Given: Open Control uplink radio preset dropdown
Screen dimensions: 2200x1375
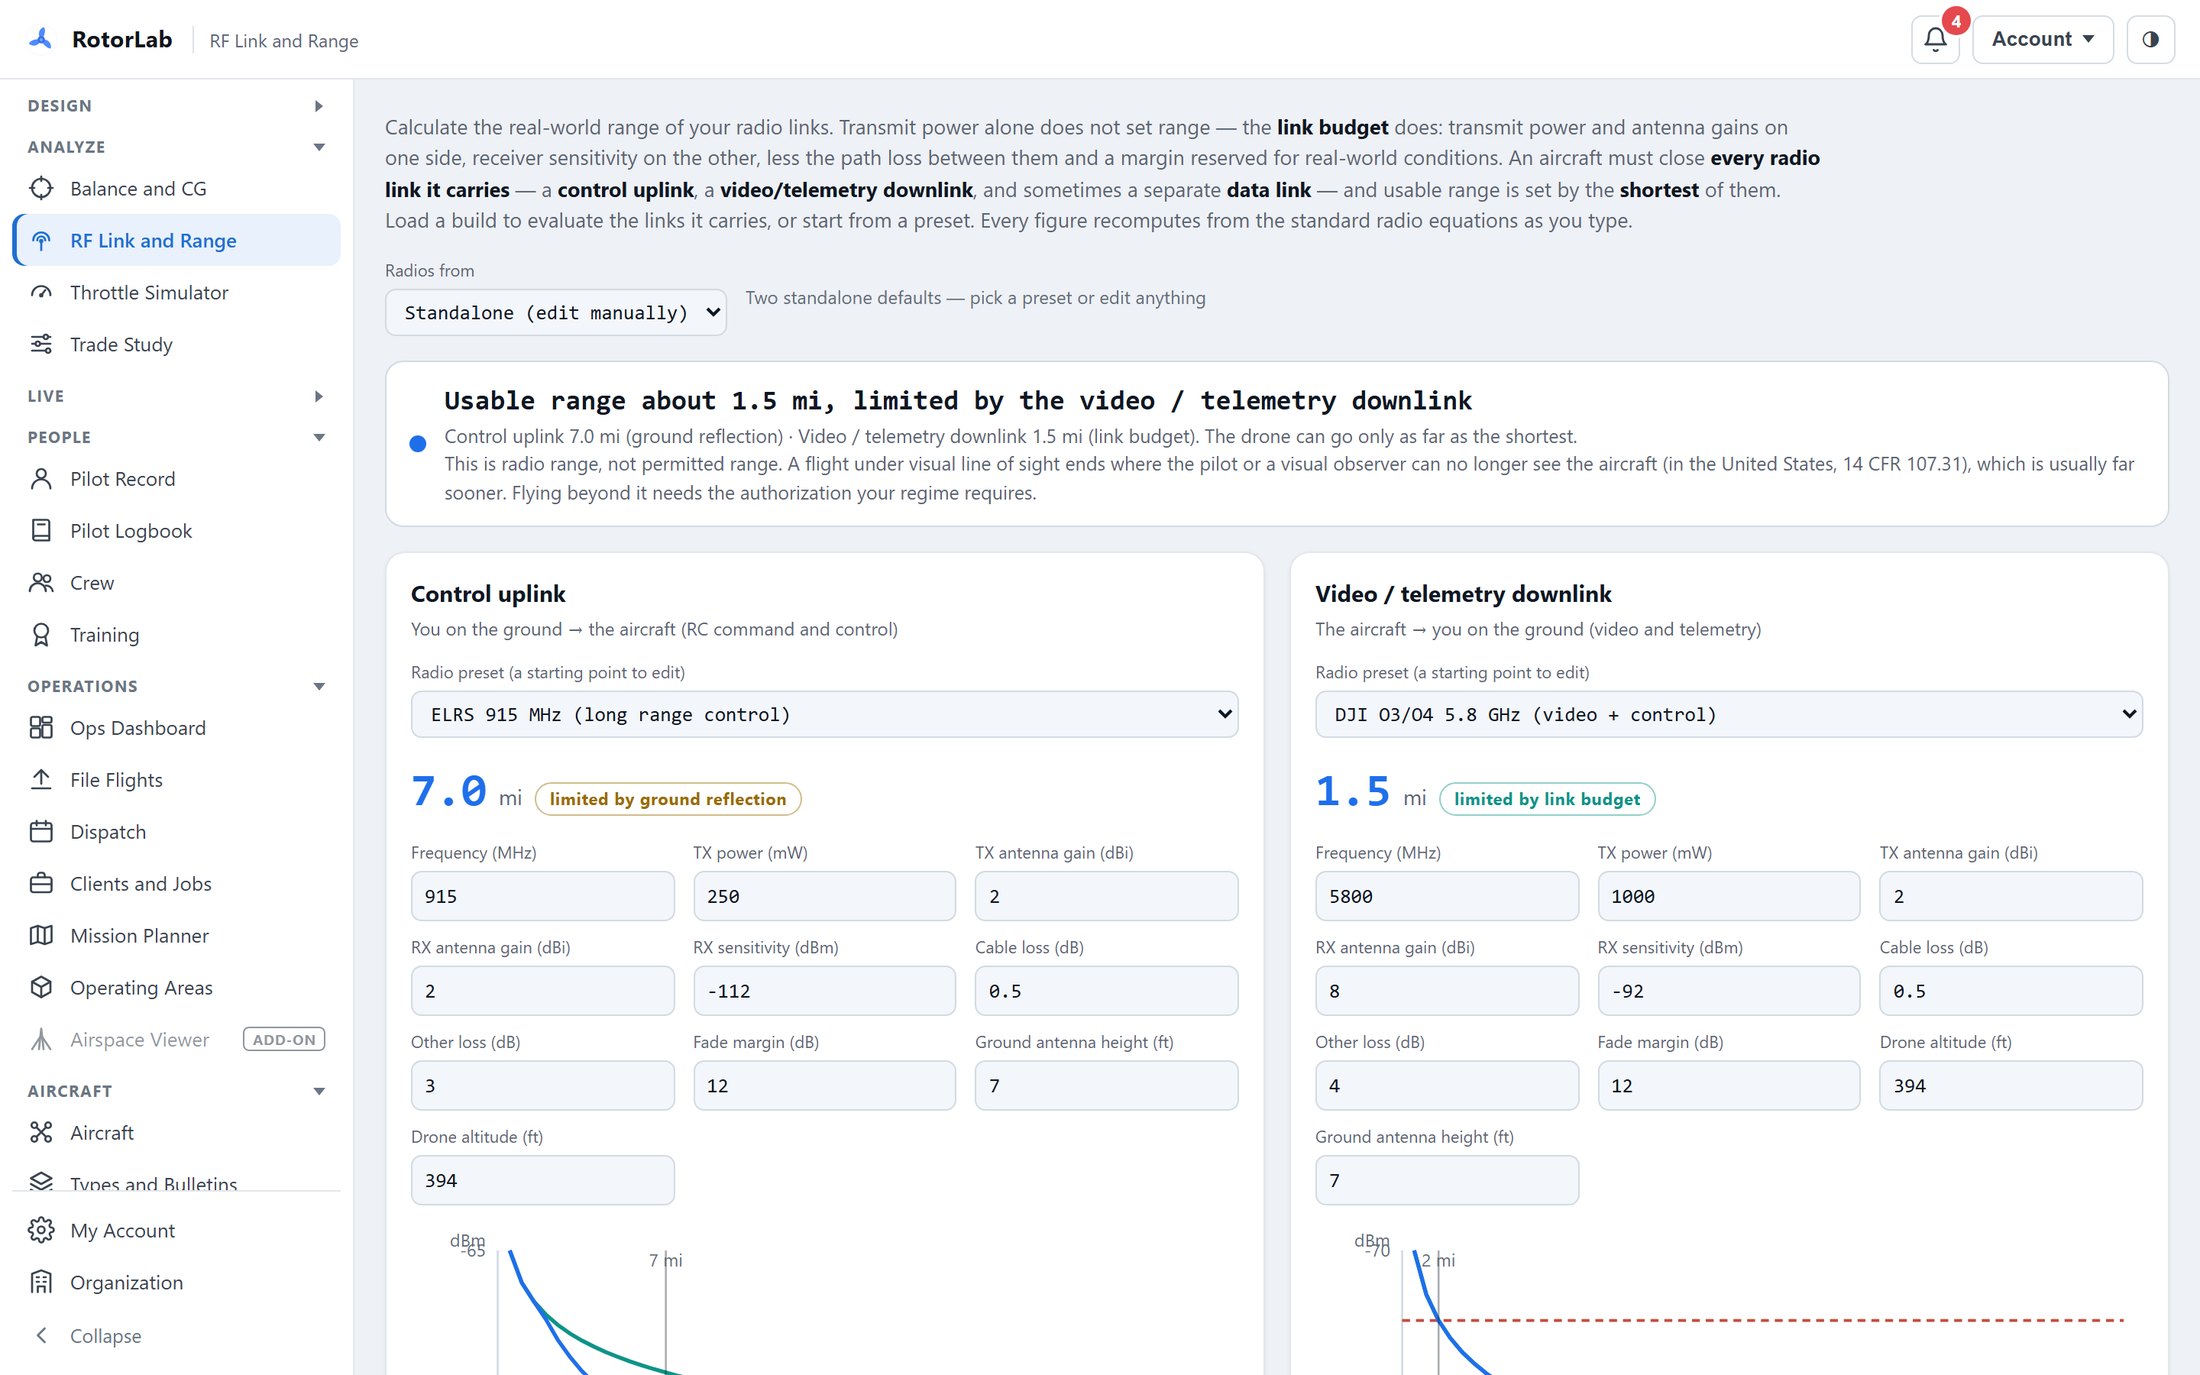Looking at the screenshot, I should point(824,714).
